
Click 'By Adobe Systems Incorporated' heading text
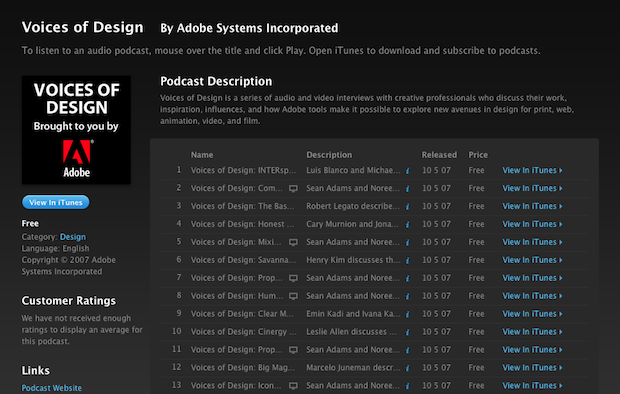(249, 28)
